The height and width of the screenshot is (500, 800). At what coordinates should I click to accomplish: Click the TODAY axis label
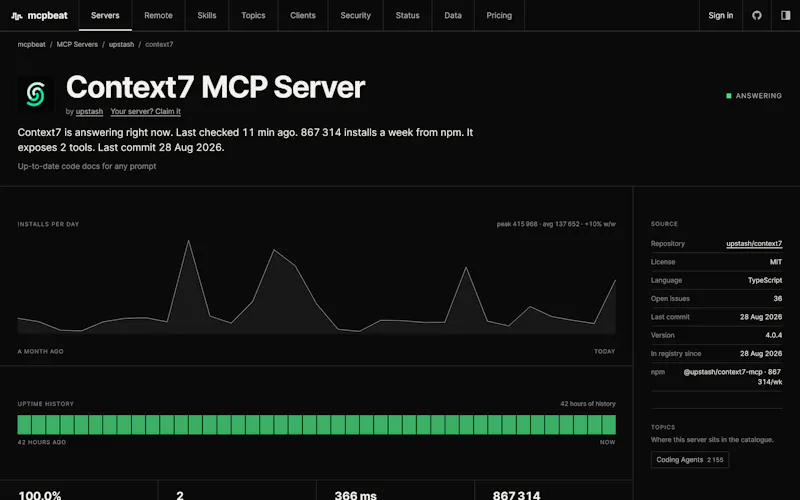click(605, 352)
